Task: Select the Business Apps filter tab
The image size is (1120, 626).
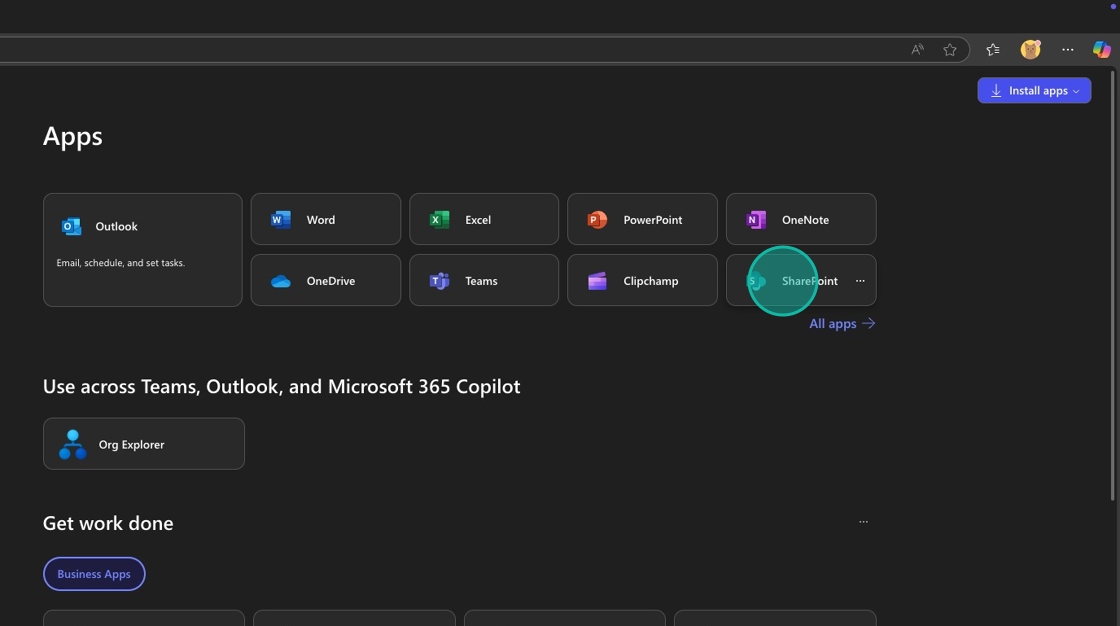Action: coord(94,574)
